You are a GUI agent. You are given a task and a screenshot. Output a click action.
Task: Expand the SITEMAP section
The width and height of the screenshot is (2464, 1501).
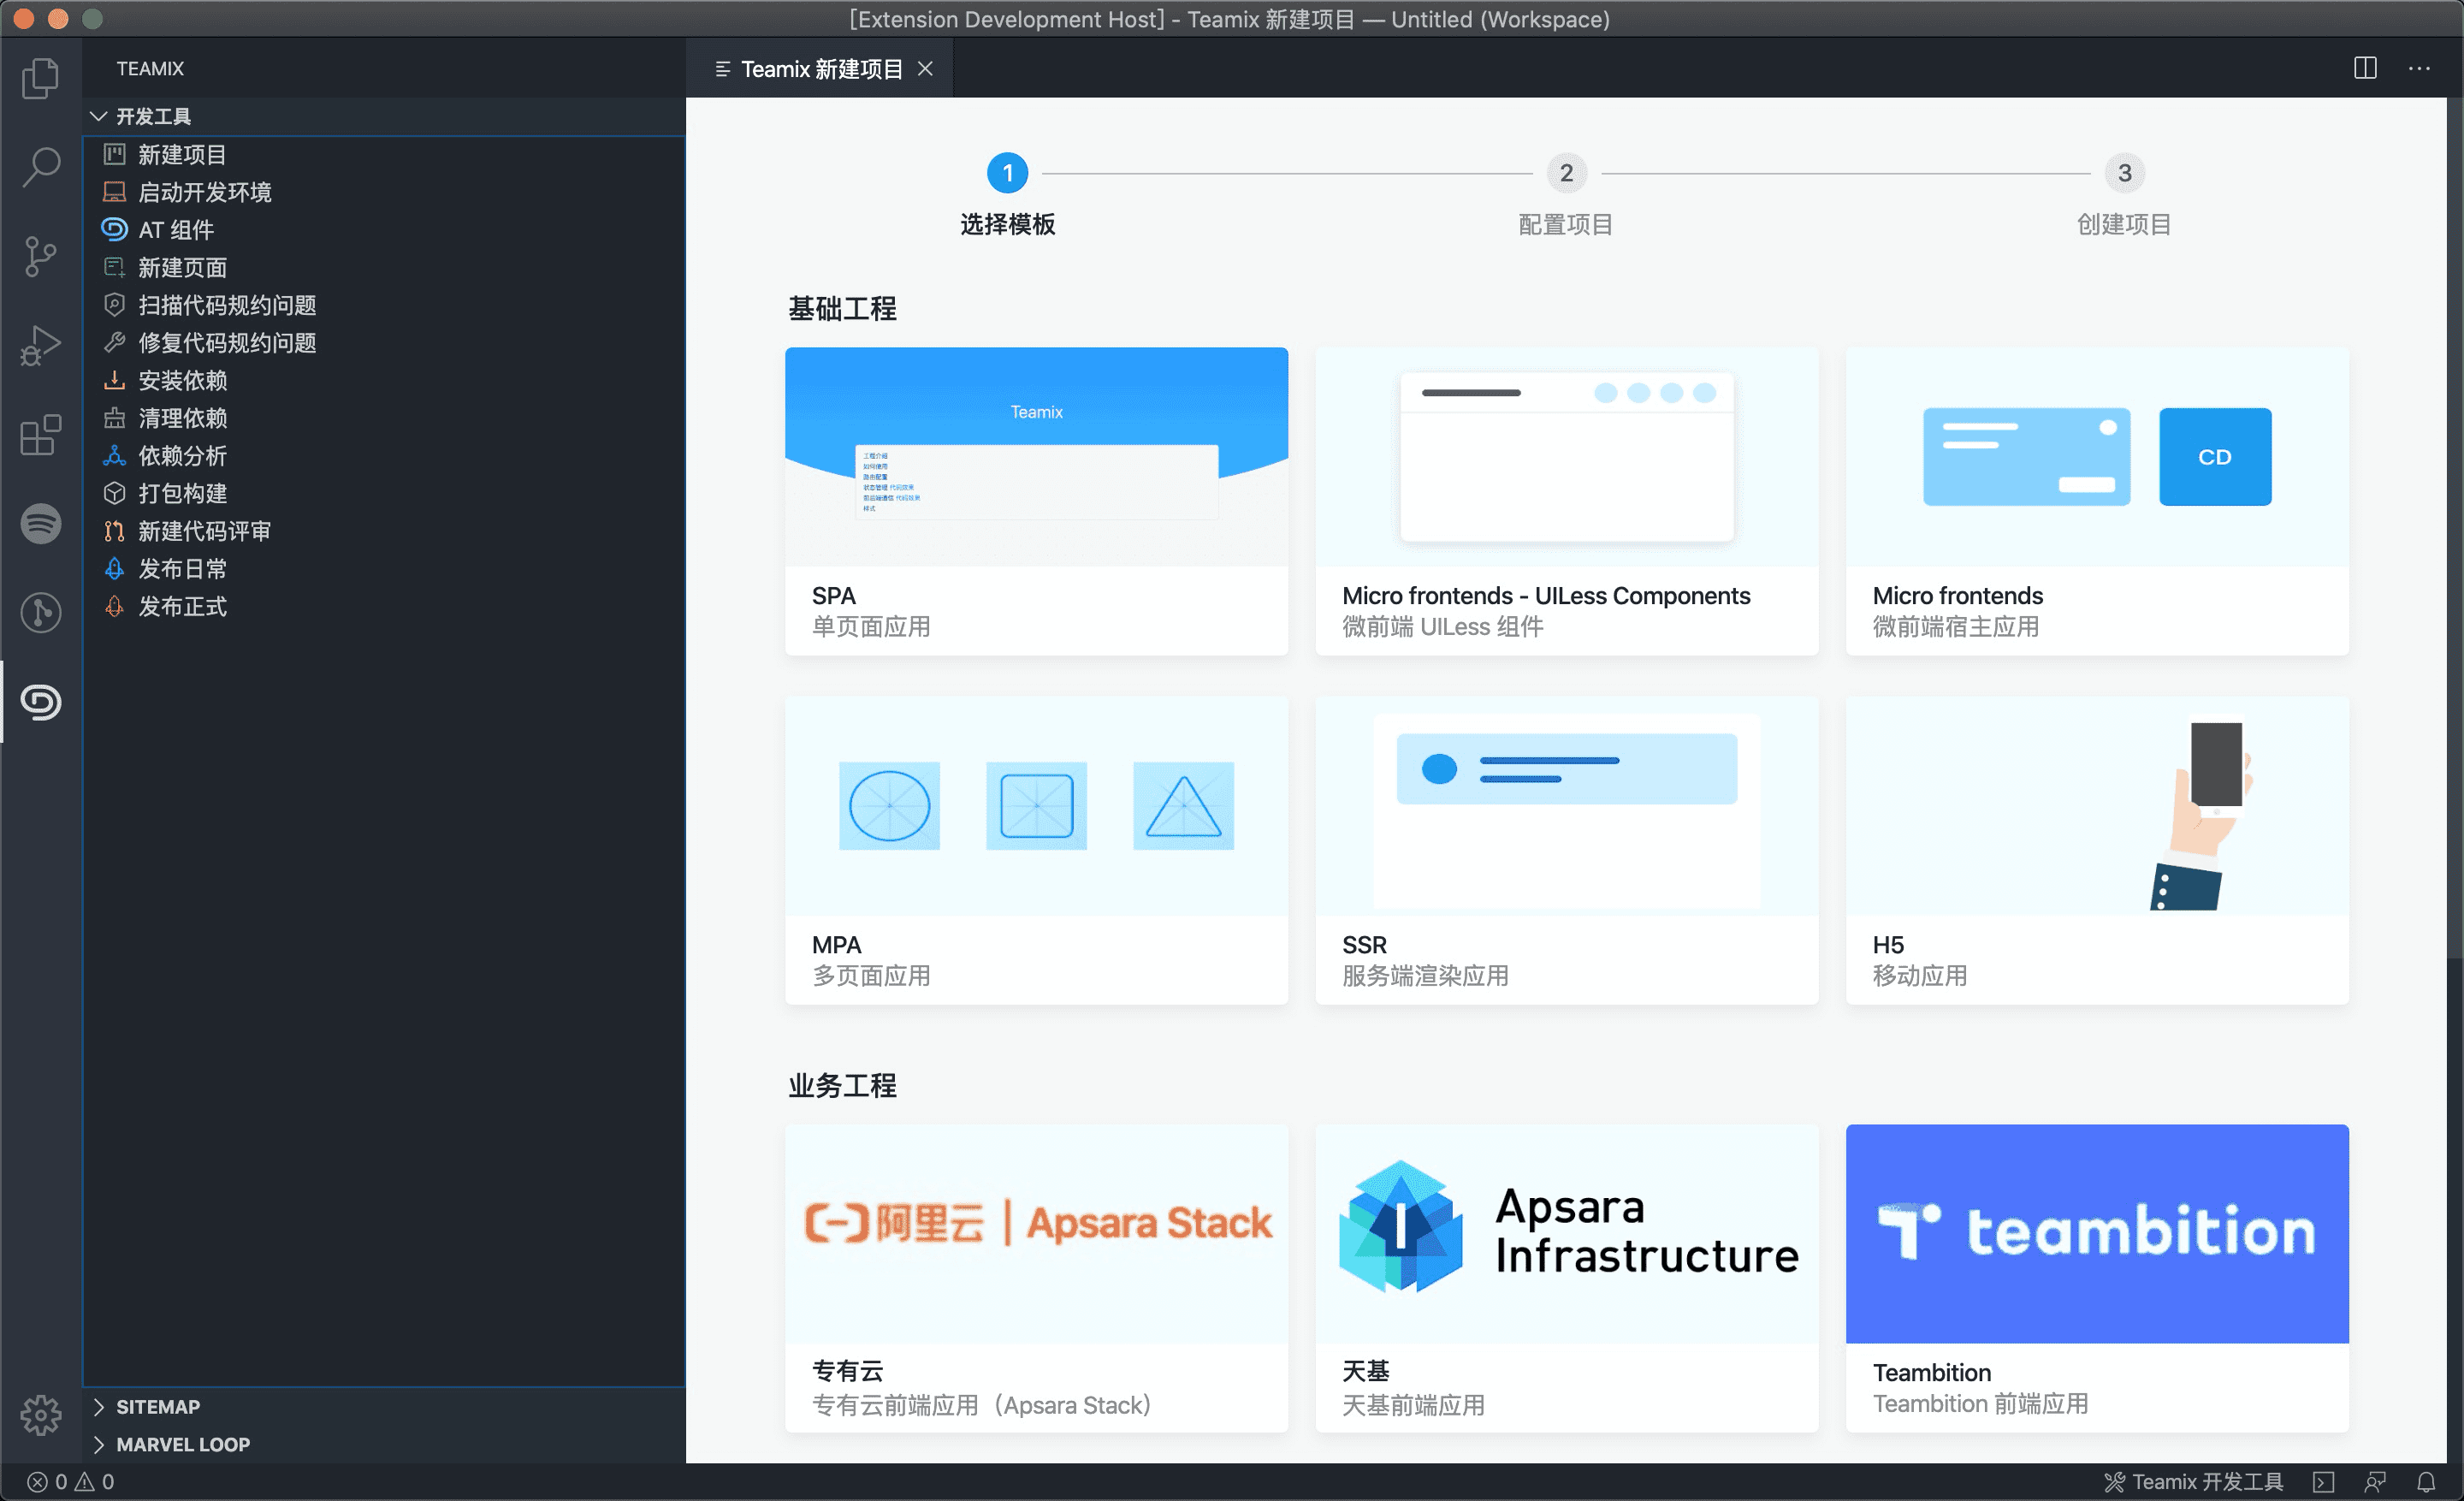pyautogui.click(x=386, y=1406)
